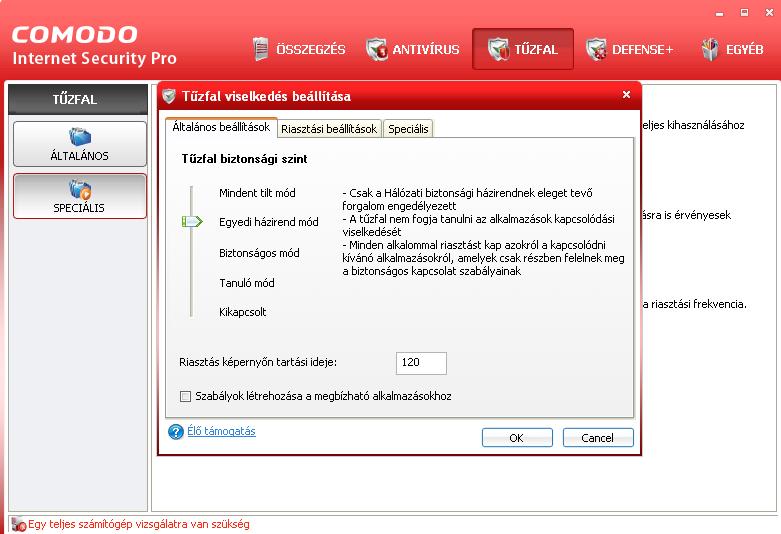
Task: Select the Egyedi házirend mód label
Action: coord(268,222)
